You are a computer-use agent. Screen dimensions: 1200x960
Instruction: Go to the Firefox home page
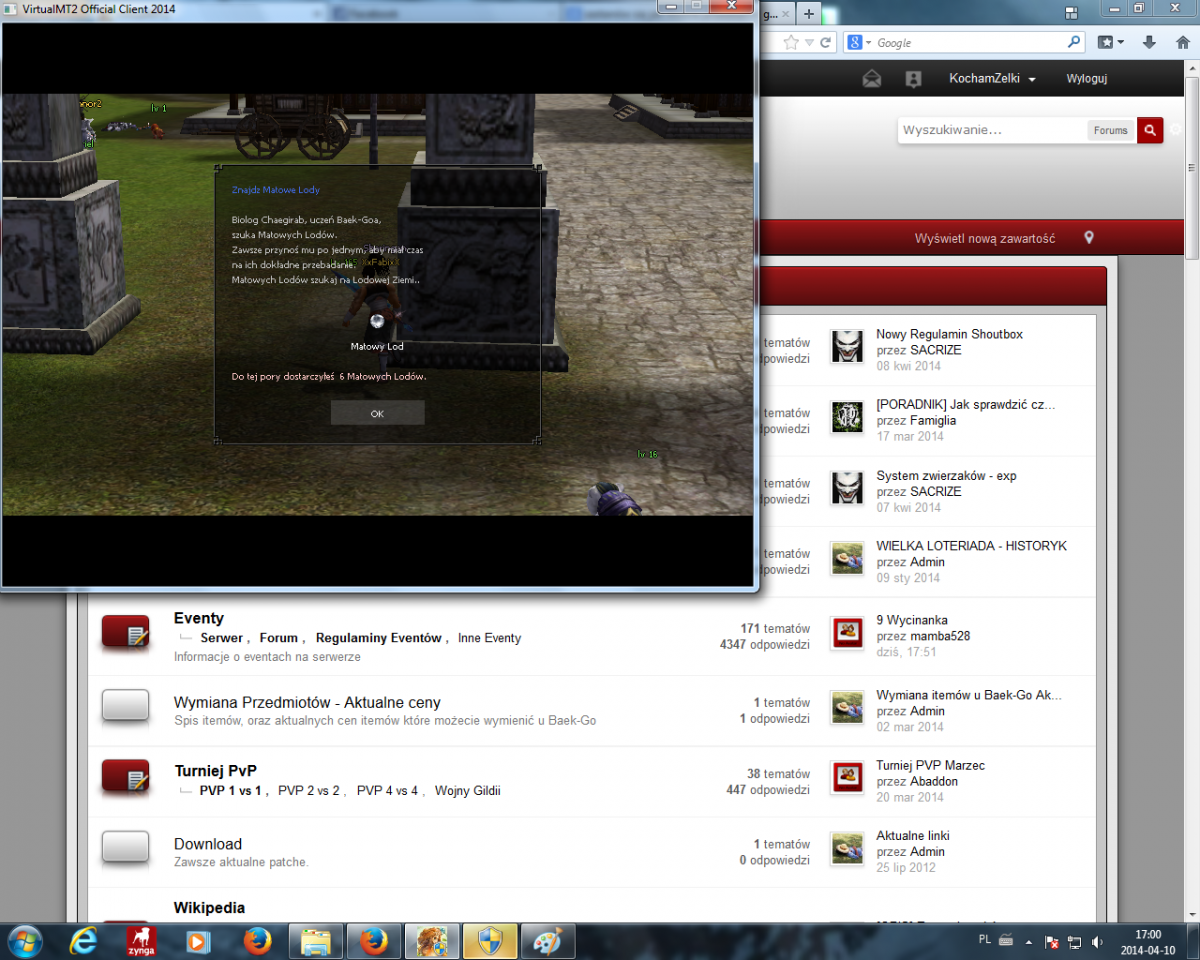(x=1181, y=43)
